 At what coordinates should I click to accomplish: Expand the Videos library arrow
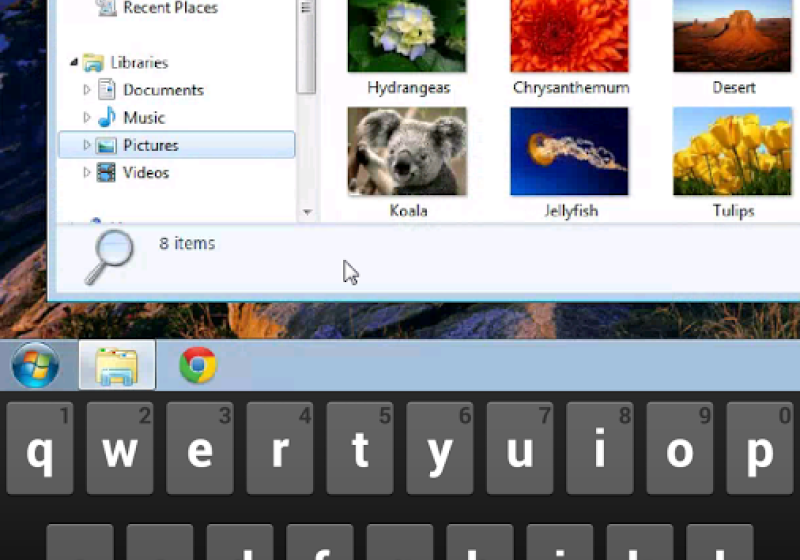[87, 173]
